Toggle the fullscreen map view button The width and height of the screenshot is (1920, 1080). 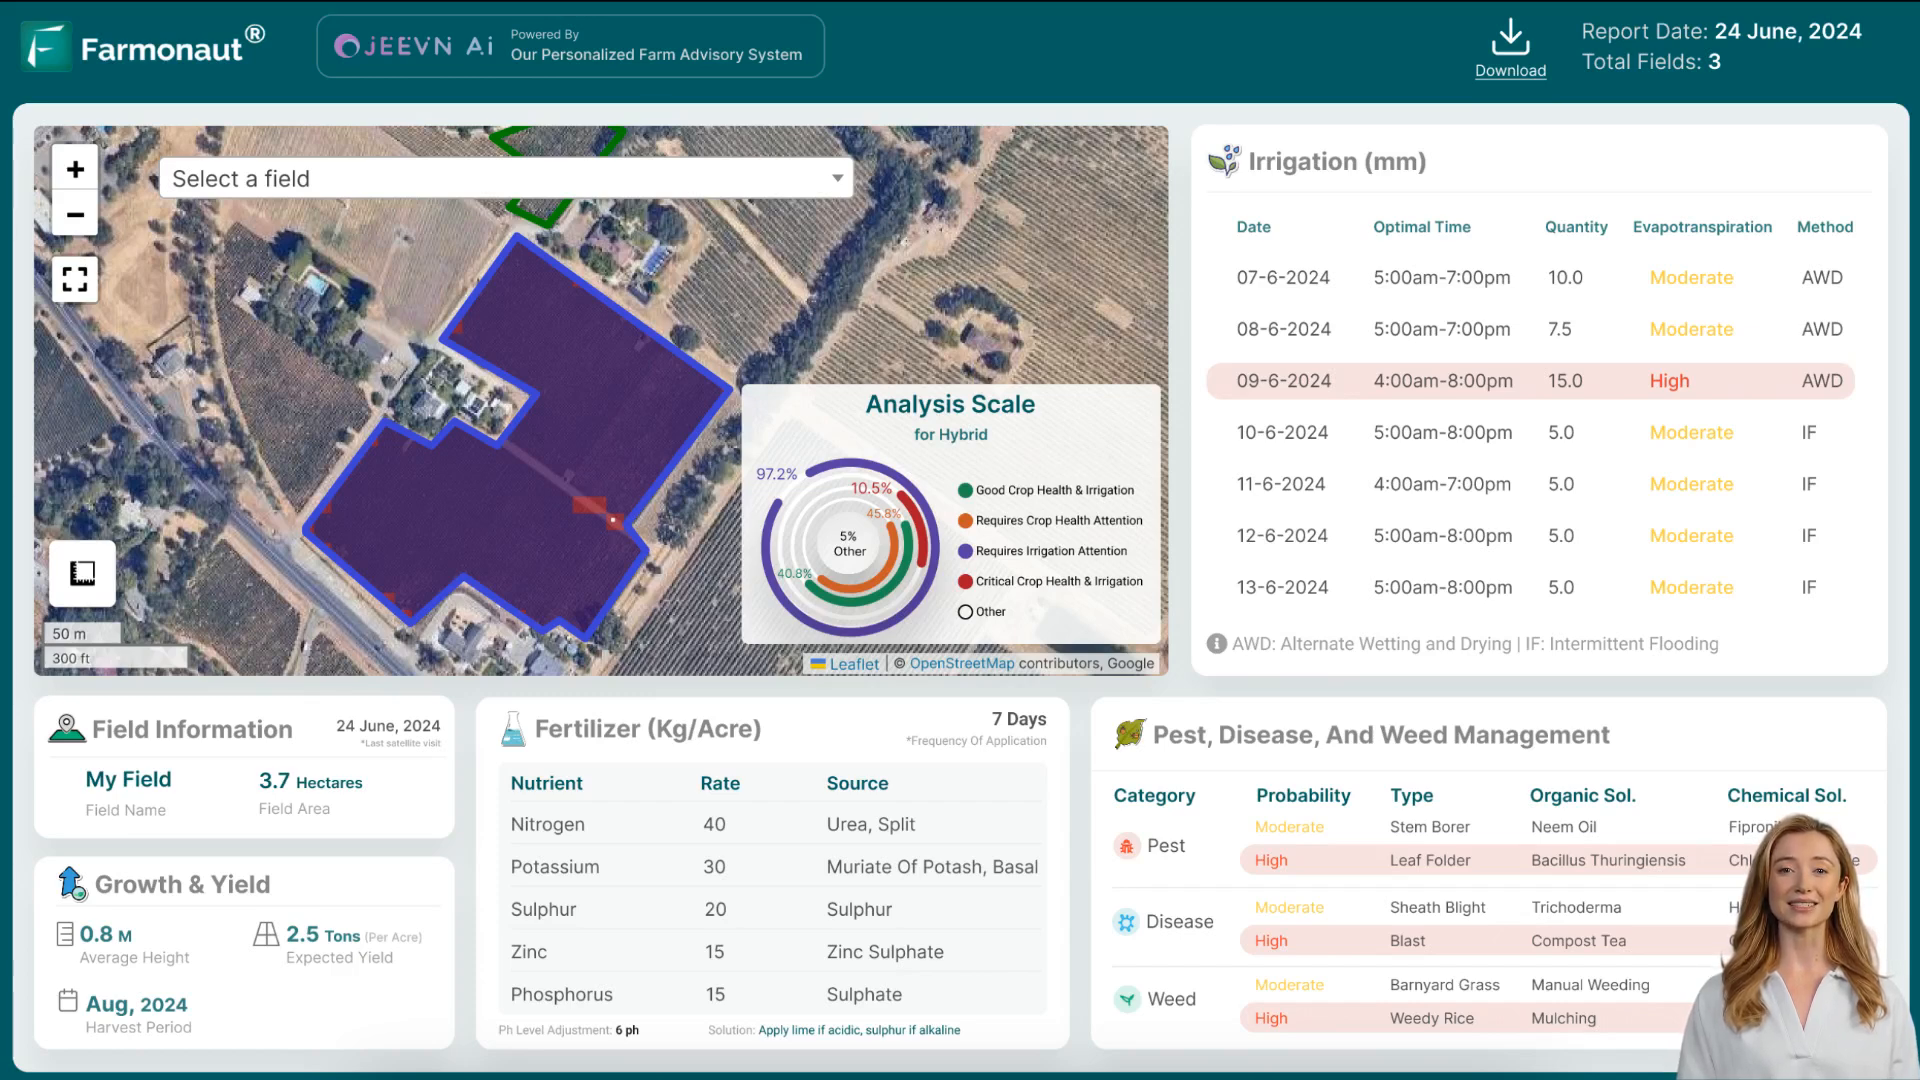[x=75, y=280]
